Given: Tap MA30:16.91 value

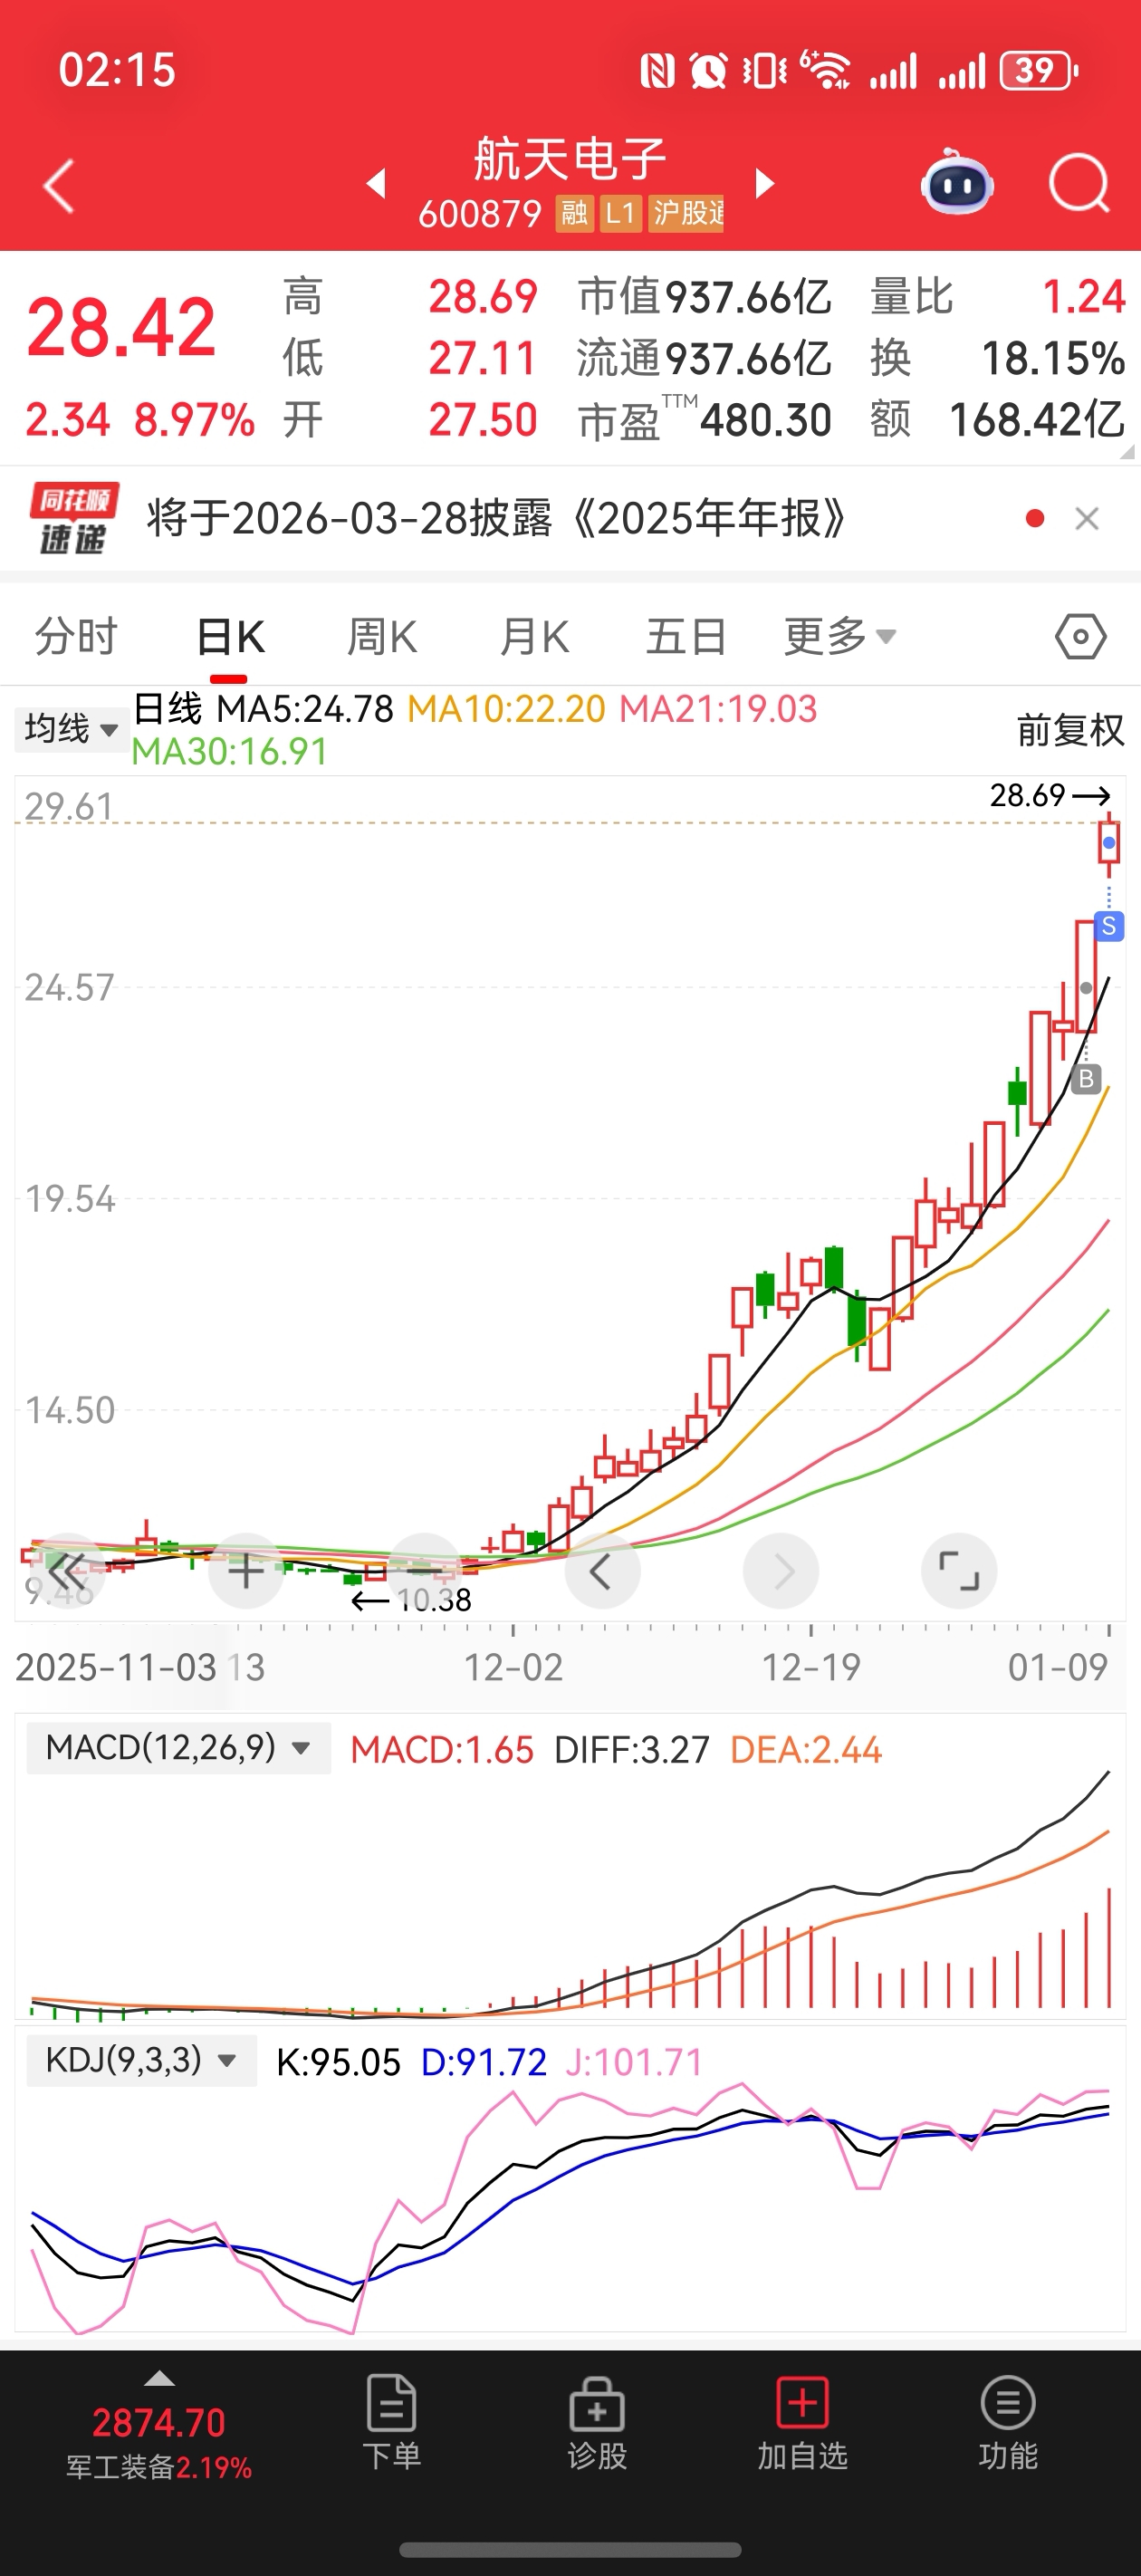Looking at the screenshot, I should tap(230, 752).
